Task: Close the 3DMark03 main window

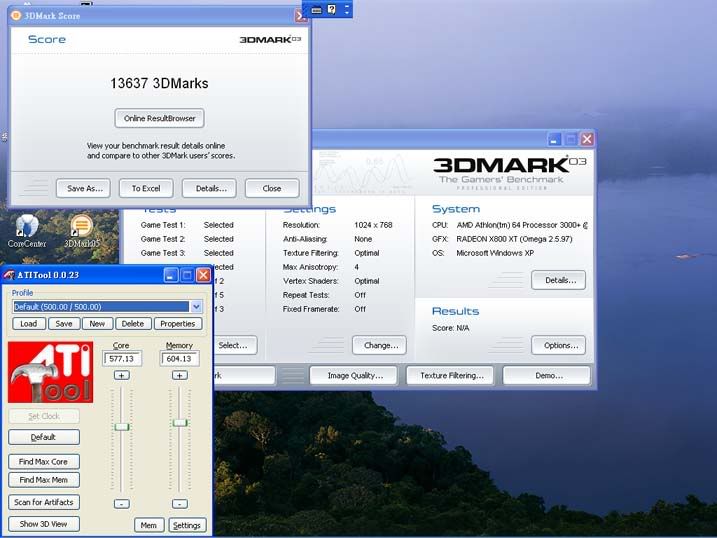Action: (x=587, y=139)
